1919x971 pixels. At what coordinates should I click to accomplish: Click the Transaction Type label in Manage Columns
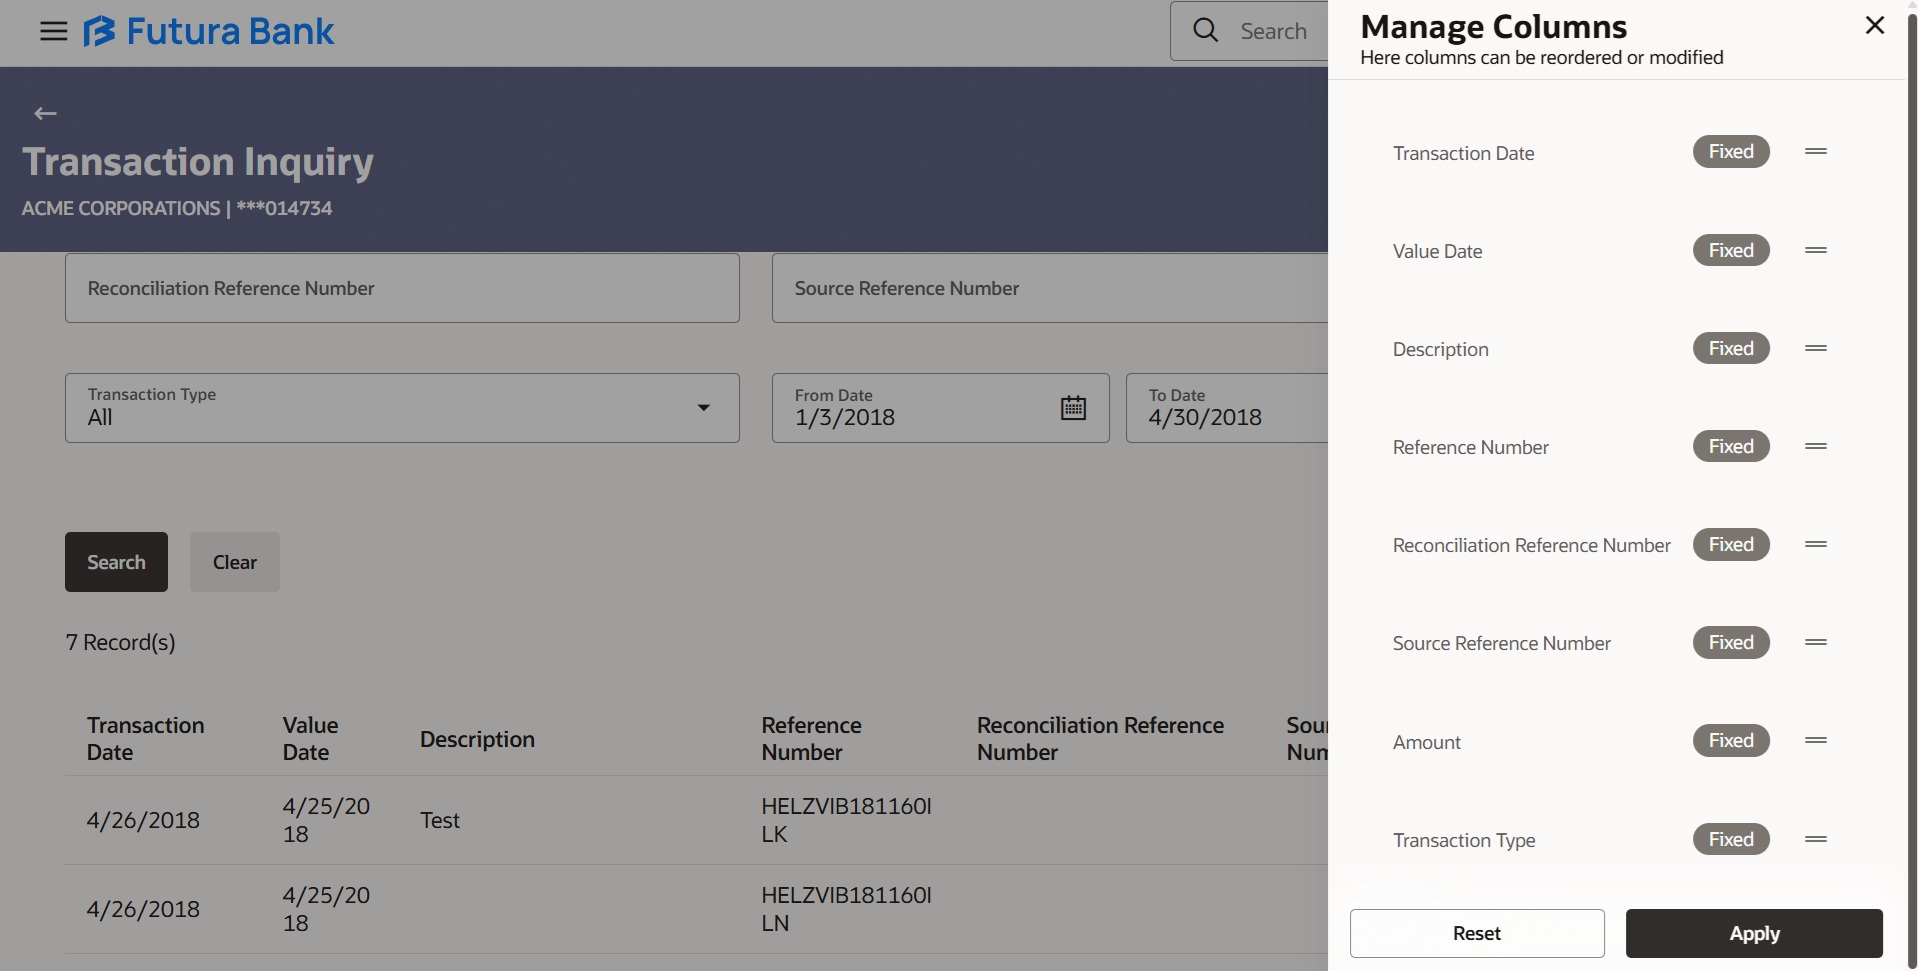[x=1464, y=840]
